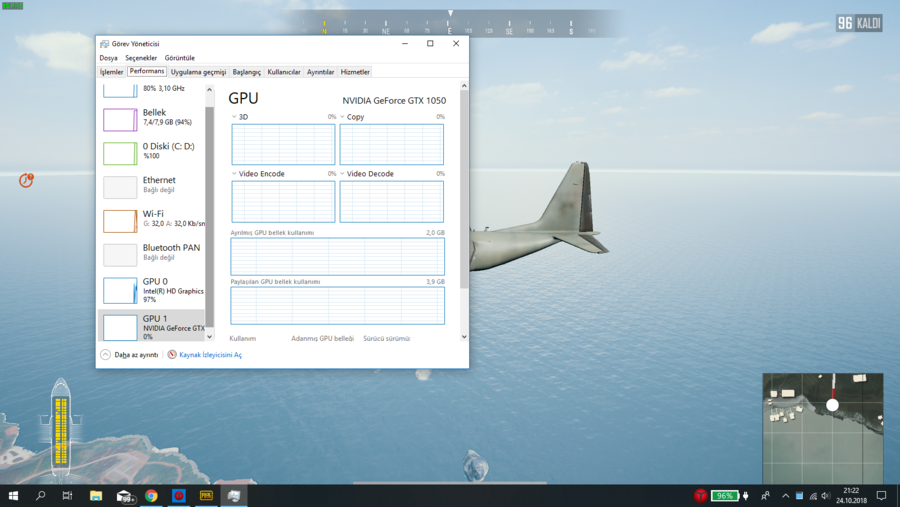Click the power plug tray icon

[746, 496]
